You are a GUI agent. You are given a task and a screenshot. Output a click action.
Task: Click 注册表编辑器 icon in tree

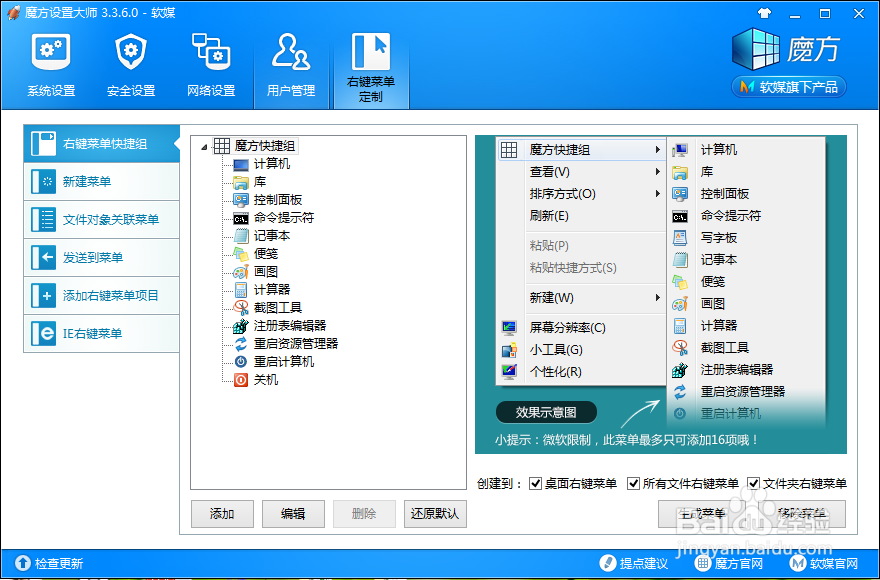point(241,326)
